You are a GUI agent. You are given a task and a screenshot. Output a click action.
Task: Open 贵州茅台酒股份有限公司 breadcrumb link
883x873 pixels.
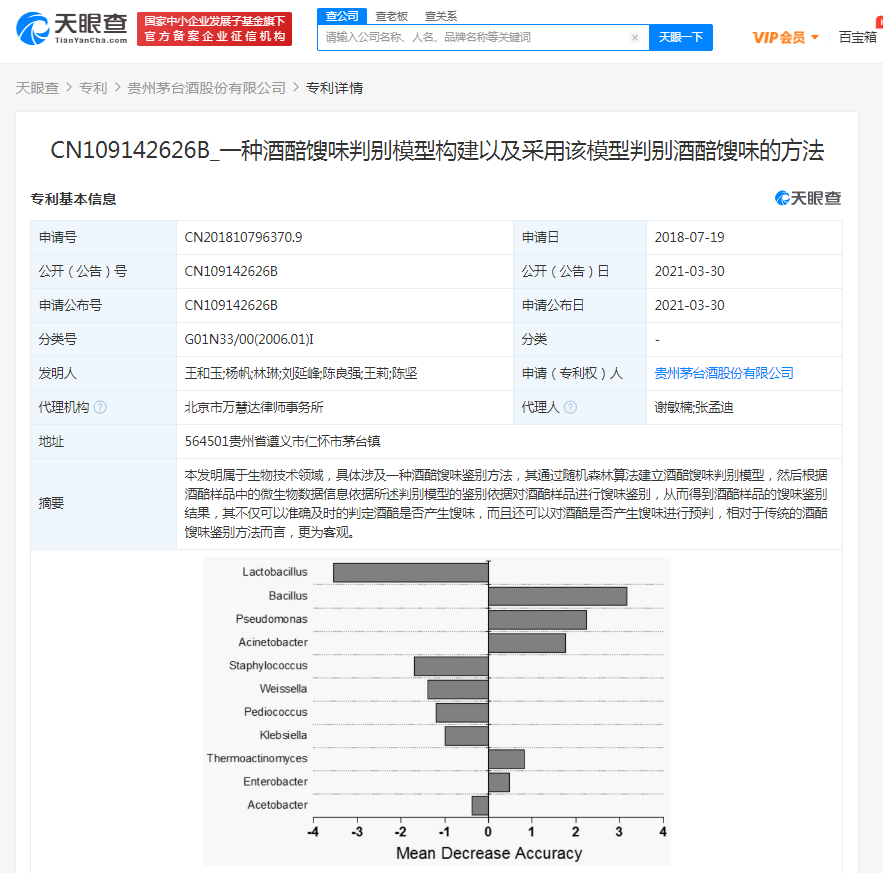pyautogui.click(x=207, y=88)
